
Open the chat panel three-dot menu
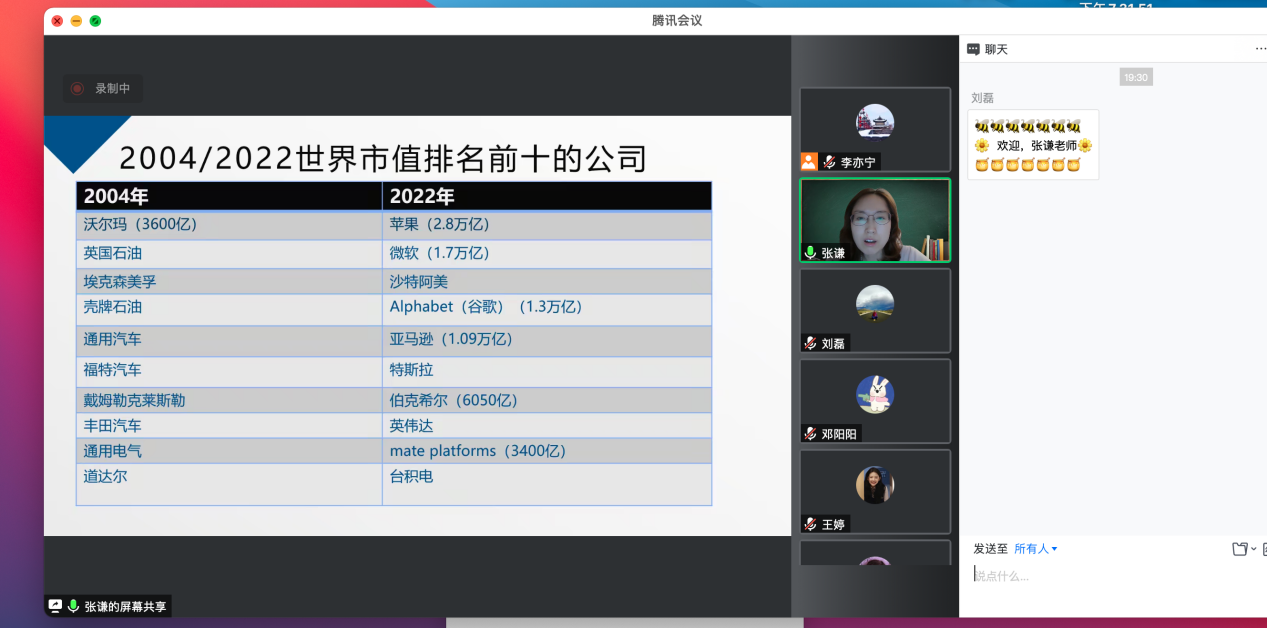point(1260,49)
